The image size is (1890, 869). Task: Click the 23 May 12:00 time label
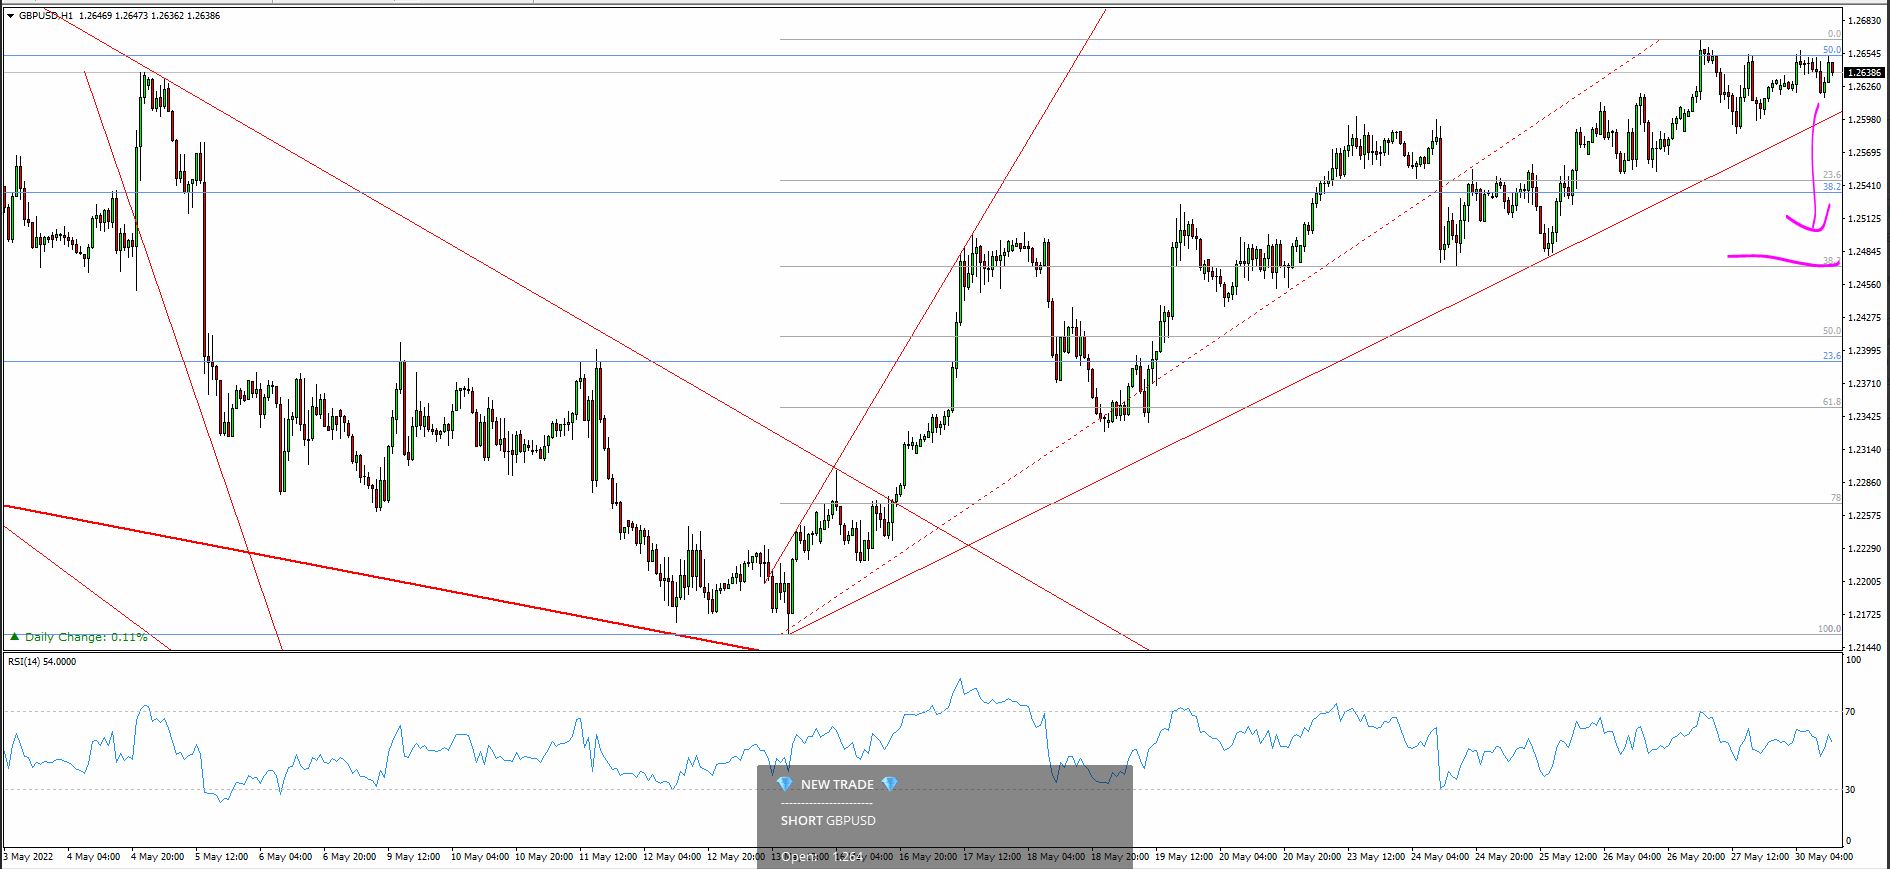[x=1378, y=857]
